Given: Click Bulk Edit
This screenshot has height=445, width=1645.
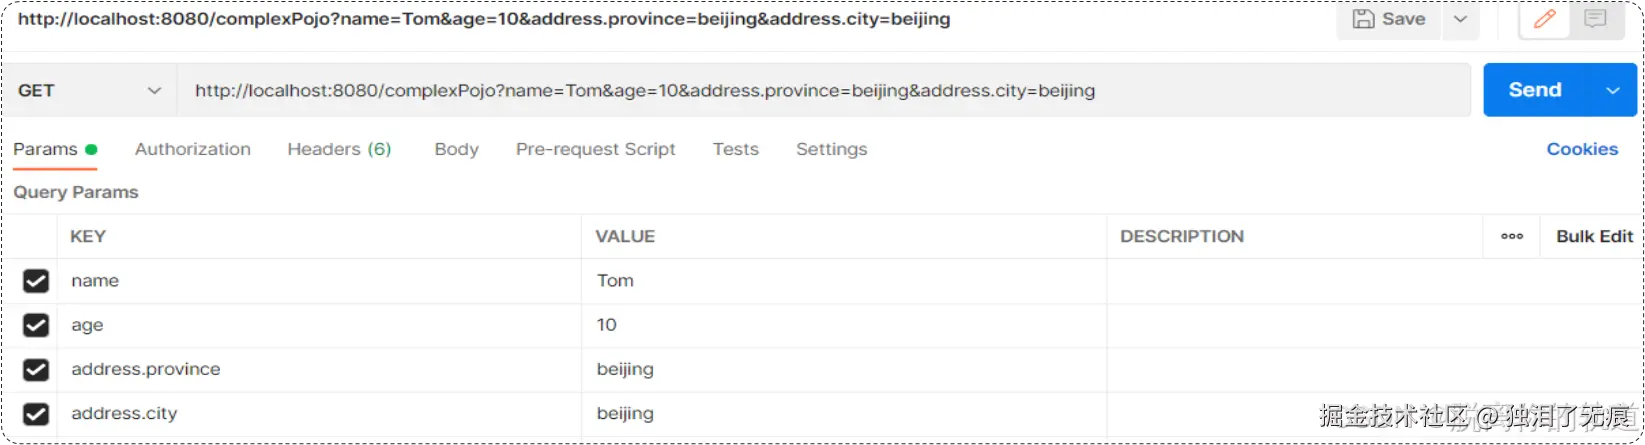Looking at the screenshot, I should click(1594, 236).
